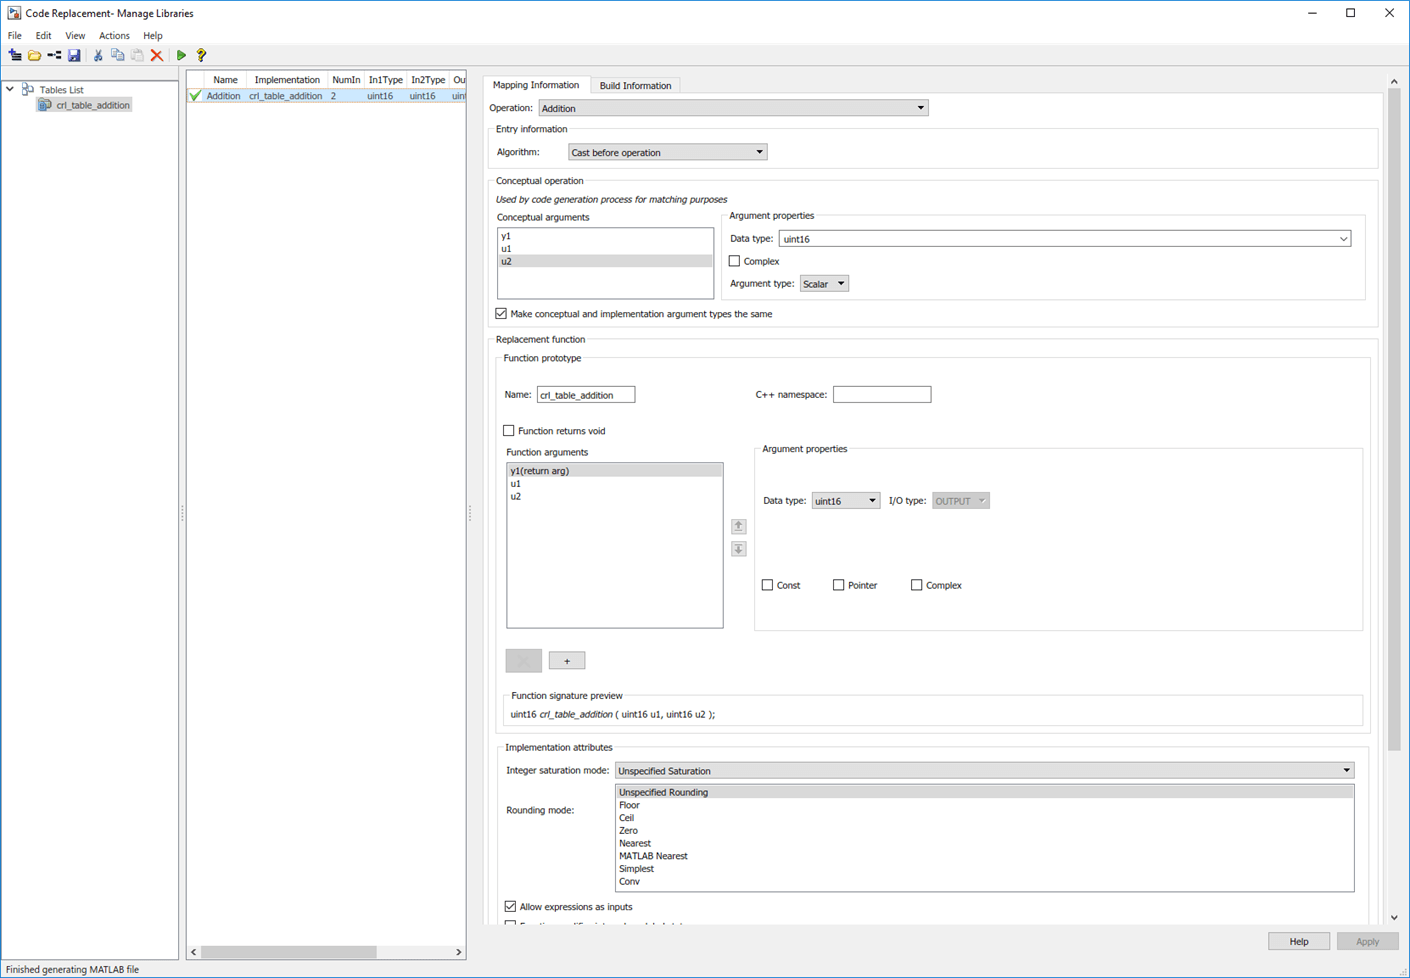Check the Complex checkbox next to Pointer
This screenshot has height=978, width=1410.
pyautogui.click(x=917, y=585)
